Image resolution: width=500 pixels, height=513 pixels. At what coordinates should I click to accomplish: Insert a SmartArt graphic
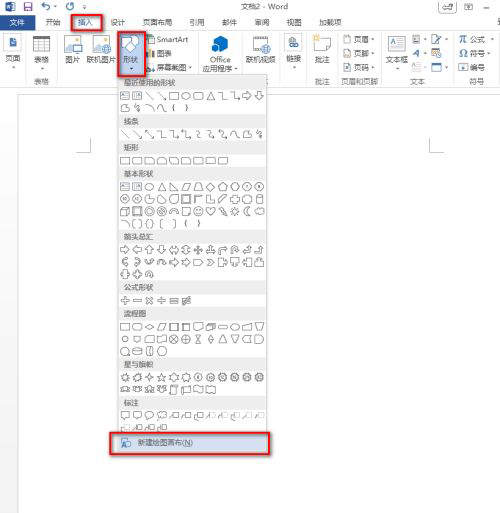click(167, 39)
